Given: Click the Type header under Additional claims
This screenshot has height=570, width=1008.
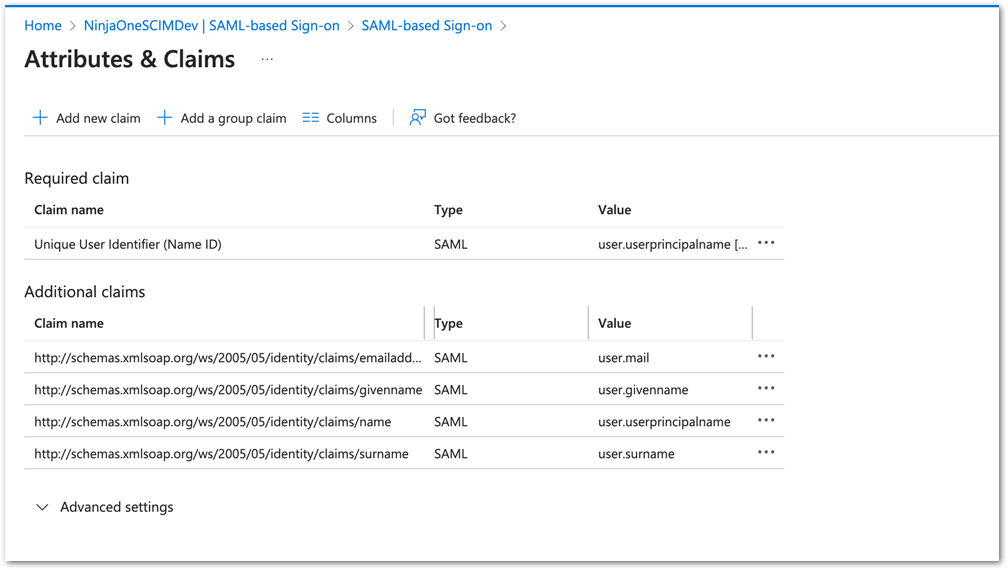Looking at the screenshot, I should coord(448,323).
